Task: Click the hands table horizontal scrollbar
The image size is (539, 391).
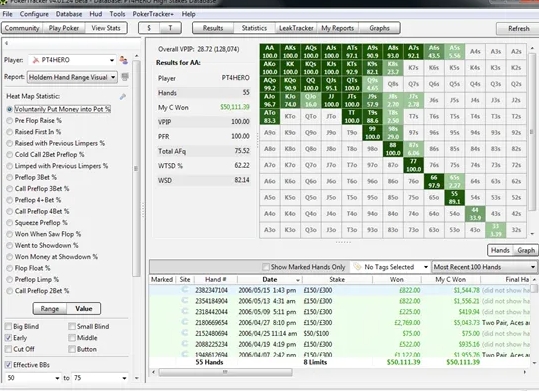Action: pos(225,372)
